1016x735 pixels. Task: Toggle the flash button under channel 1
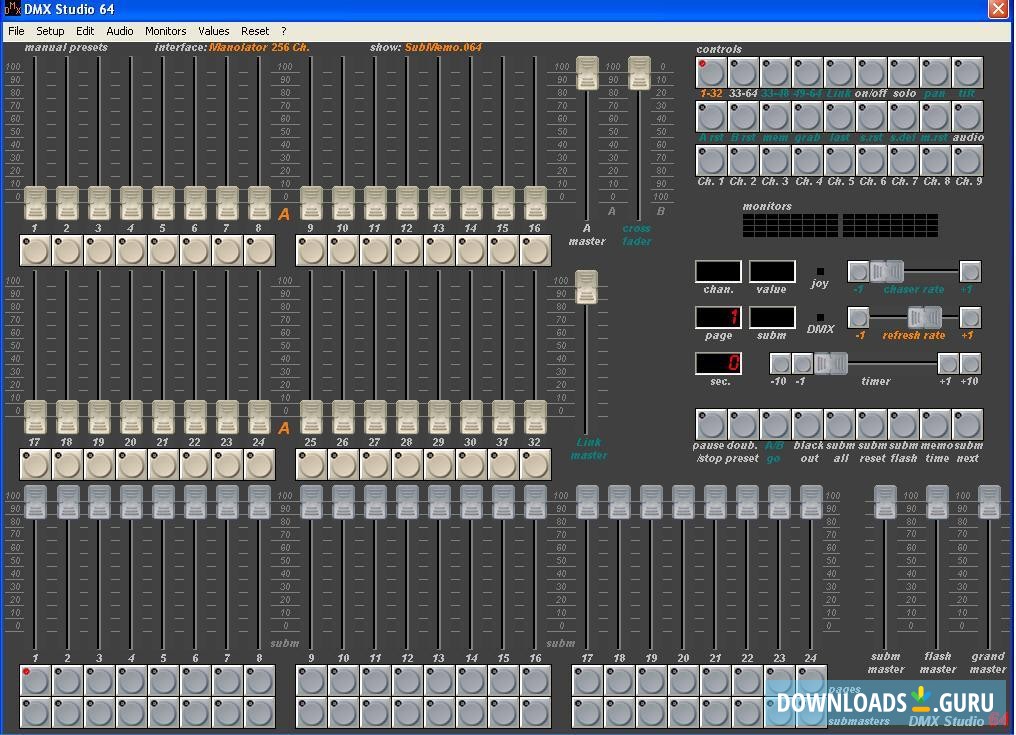(x=35, y=250)
